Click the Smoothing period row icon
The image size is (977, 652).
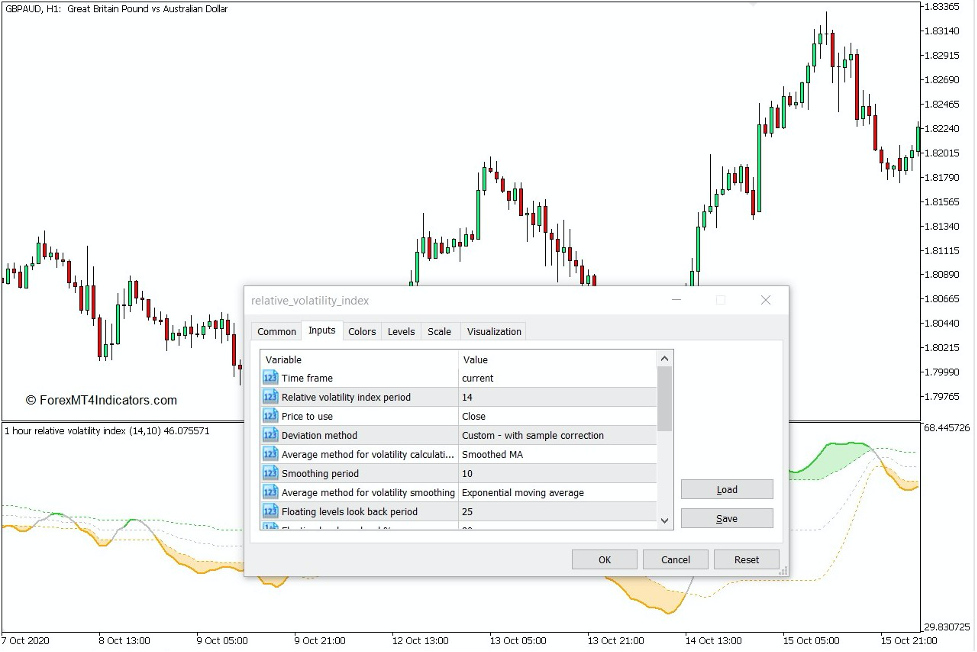pyautogui.click(x=270, y=473)
